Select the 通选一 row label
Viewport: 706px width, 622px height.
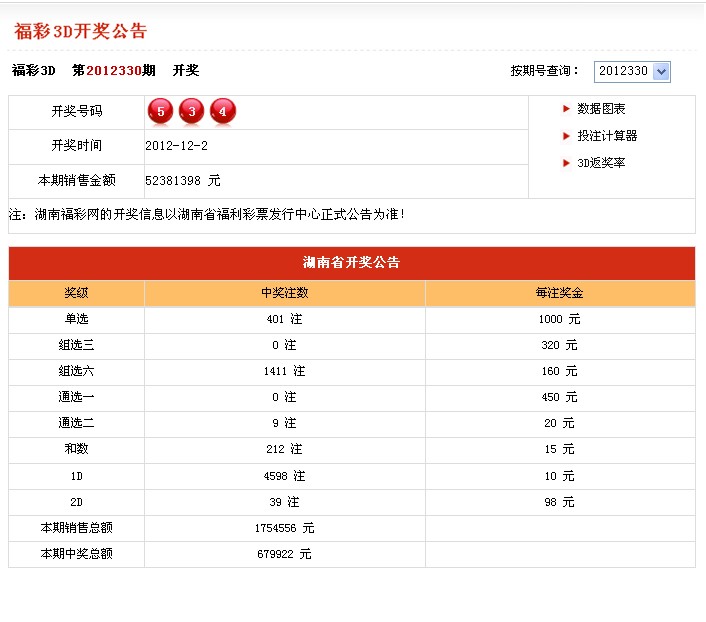[x=77, y=397]
